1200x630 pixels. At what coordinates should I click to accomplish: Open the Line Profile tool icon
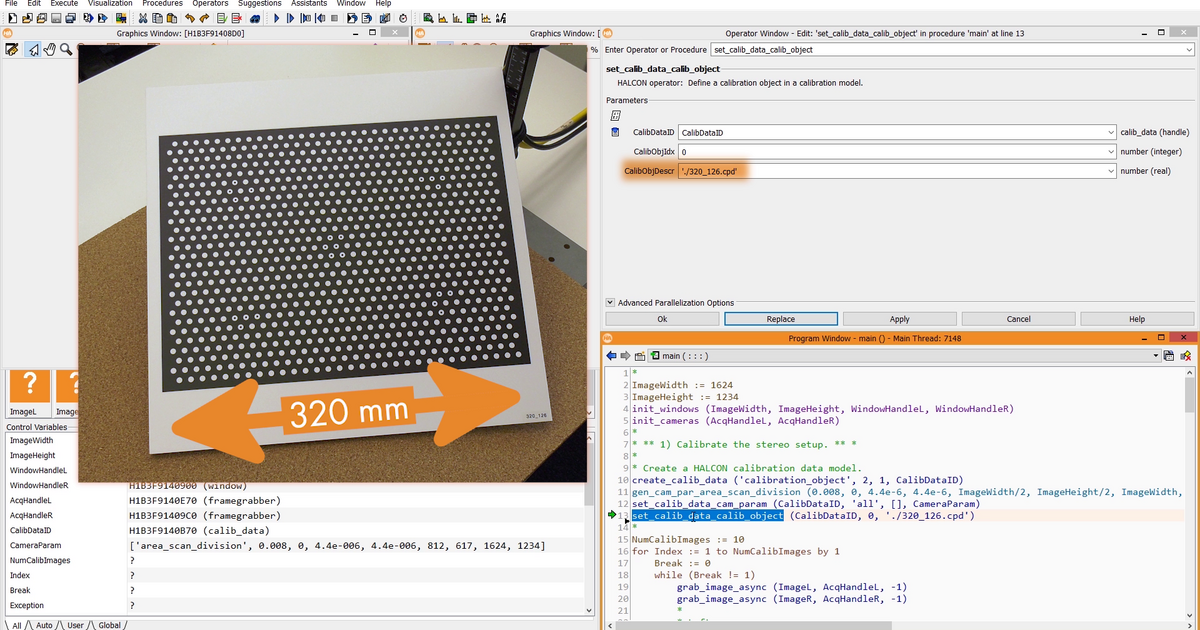[486, 18]
